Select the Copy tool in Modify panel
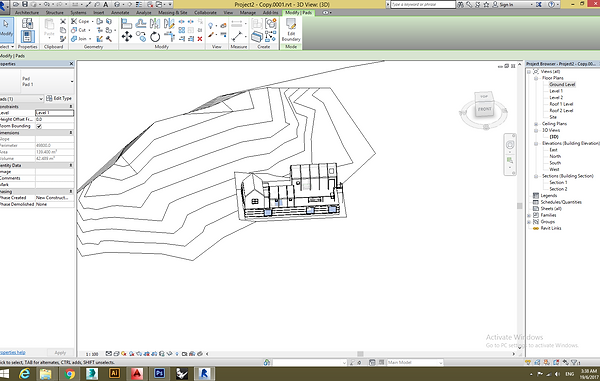This screenshot has width=600, height=381. coord(141,37)
